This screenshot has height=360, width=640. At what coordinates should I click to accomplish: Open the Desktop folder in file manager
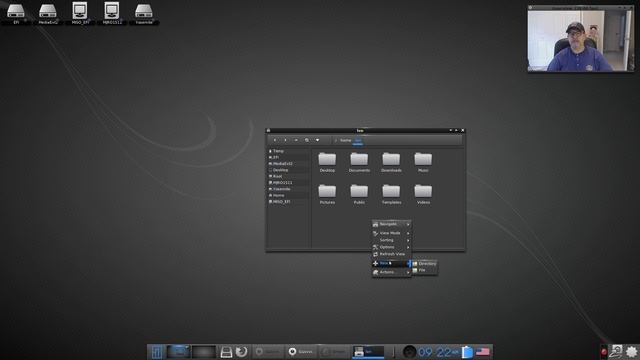coord(327,162)
